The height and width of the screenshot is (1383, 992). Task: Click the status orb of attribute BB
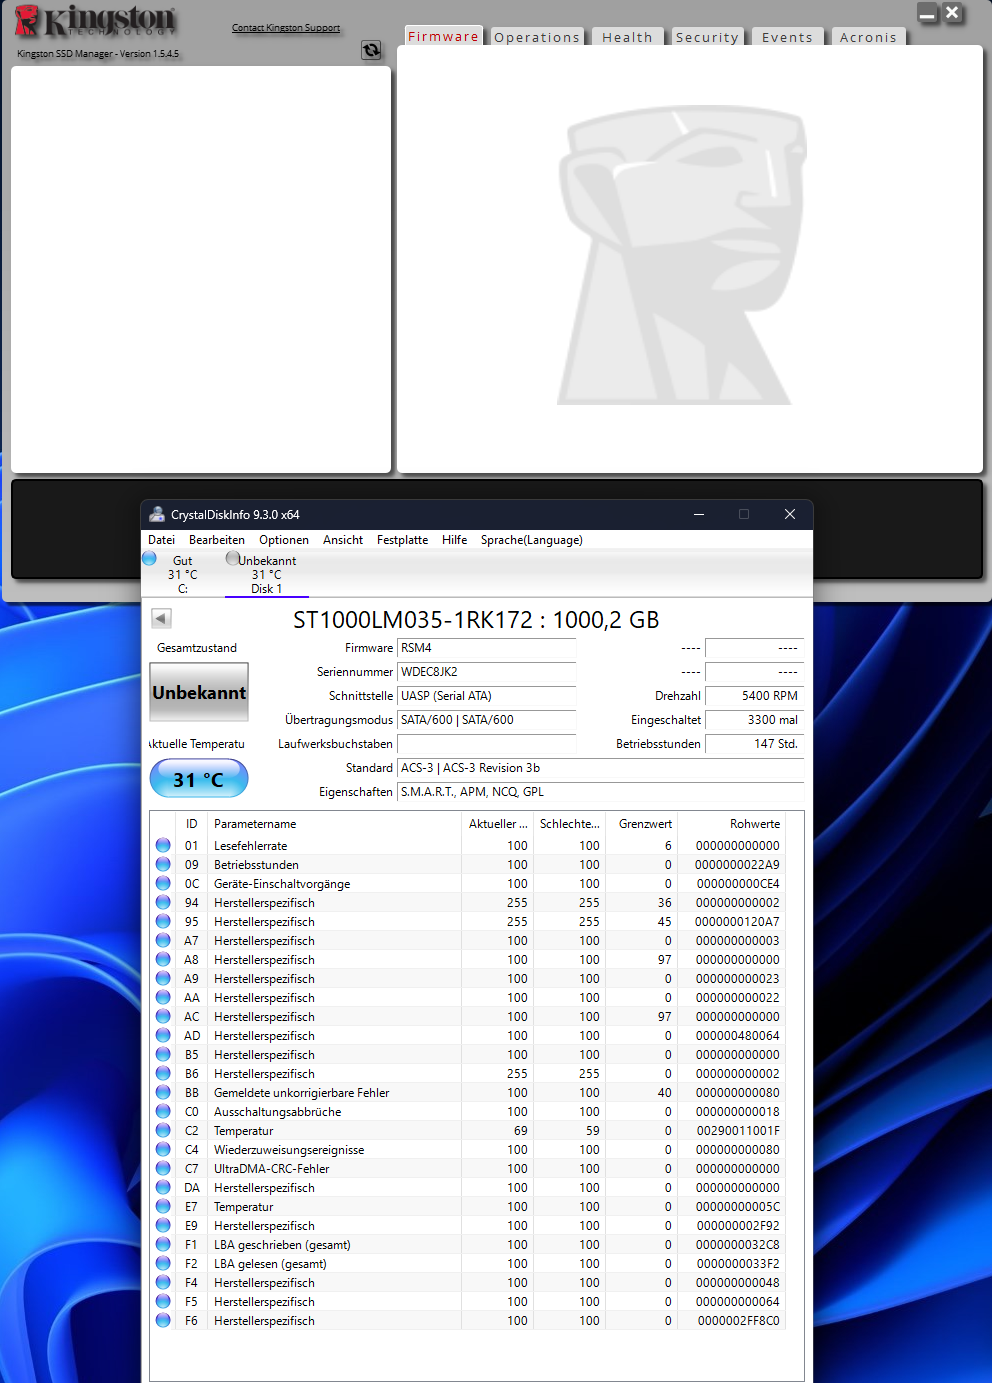pyautogui.click(x=163, y=1092)
